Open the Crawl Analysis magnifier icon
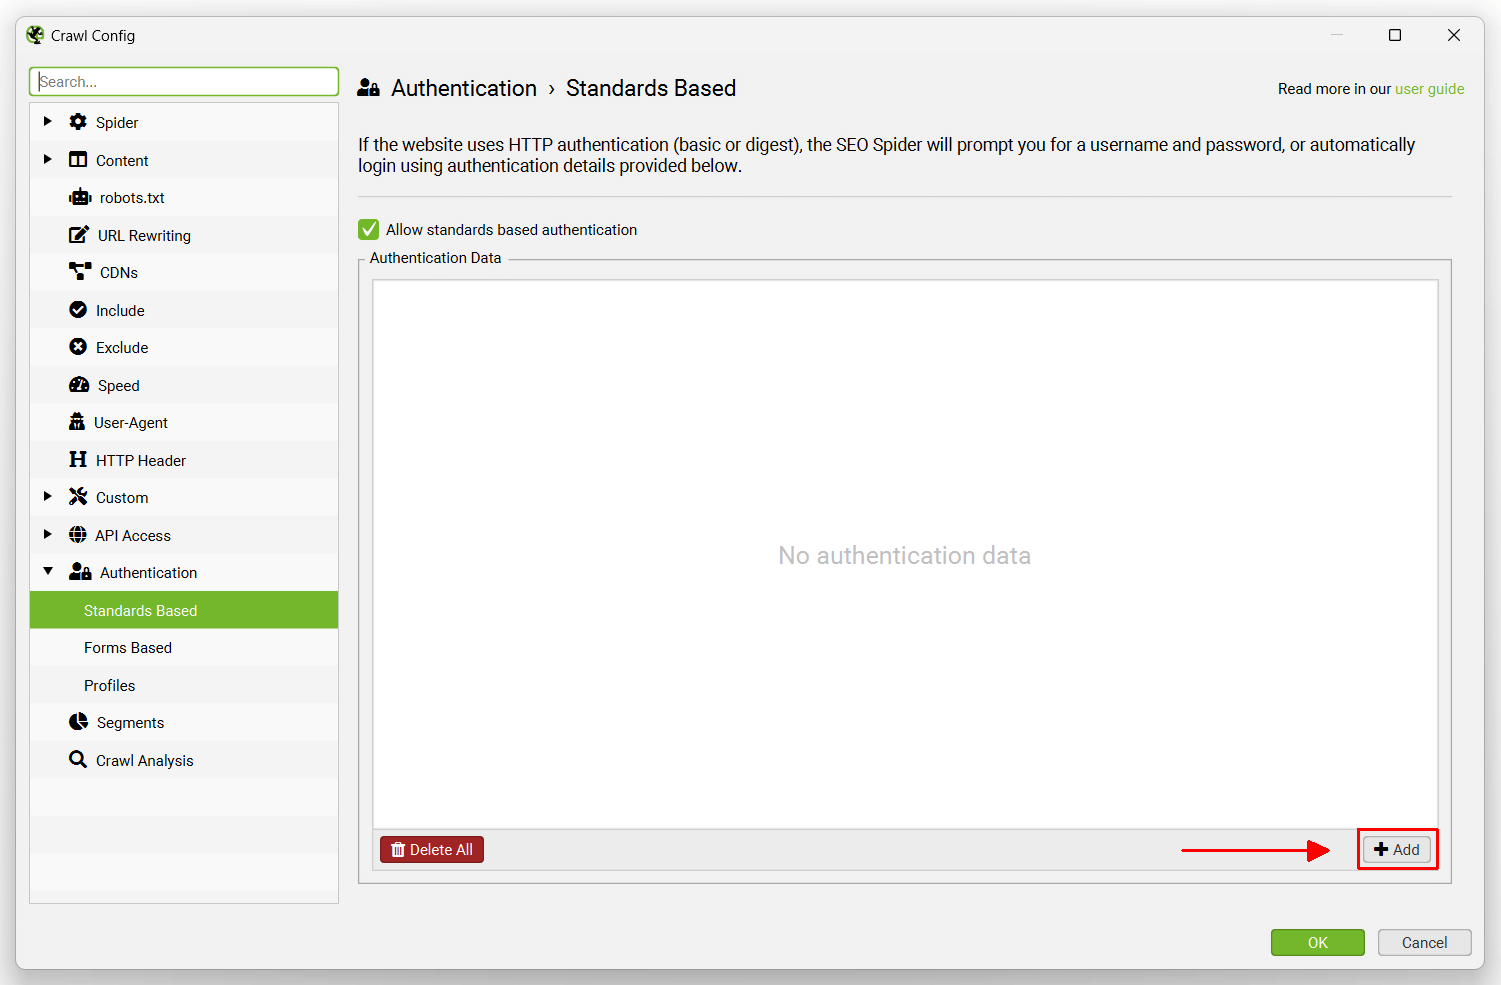The width and height of the screenshot is (1501, 985). point(78,758)
